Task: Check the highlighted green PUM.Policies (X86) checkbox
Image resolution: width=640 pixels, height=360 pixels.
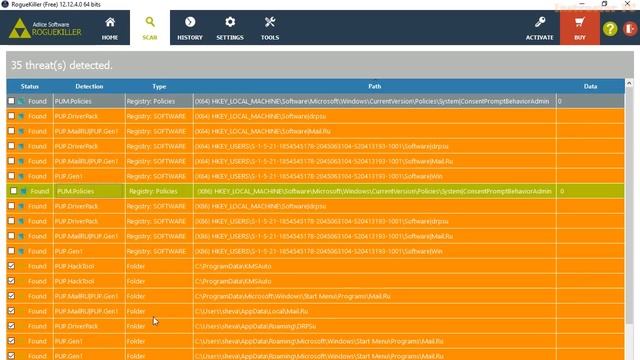Action: pyautogui.click(x=13, y=191)
